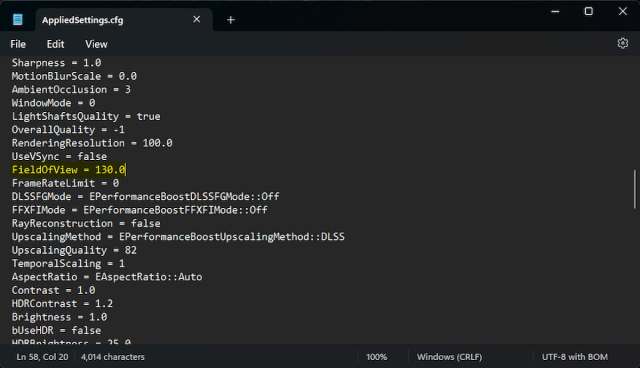The height and width of the screenshot is (368, 640).
Task: Open the View menu
Action: (96, 44)
